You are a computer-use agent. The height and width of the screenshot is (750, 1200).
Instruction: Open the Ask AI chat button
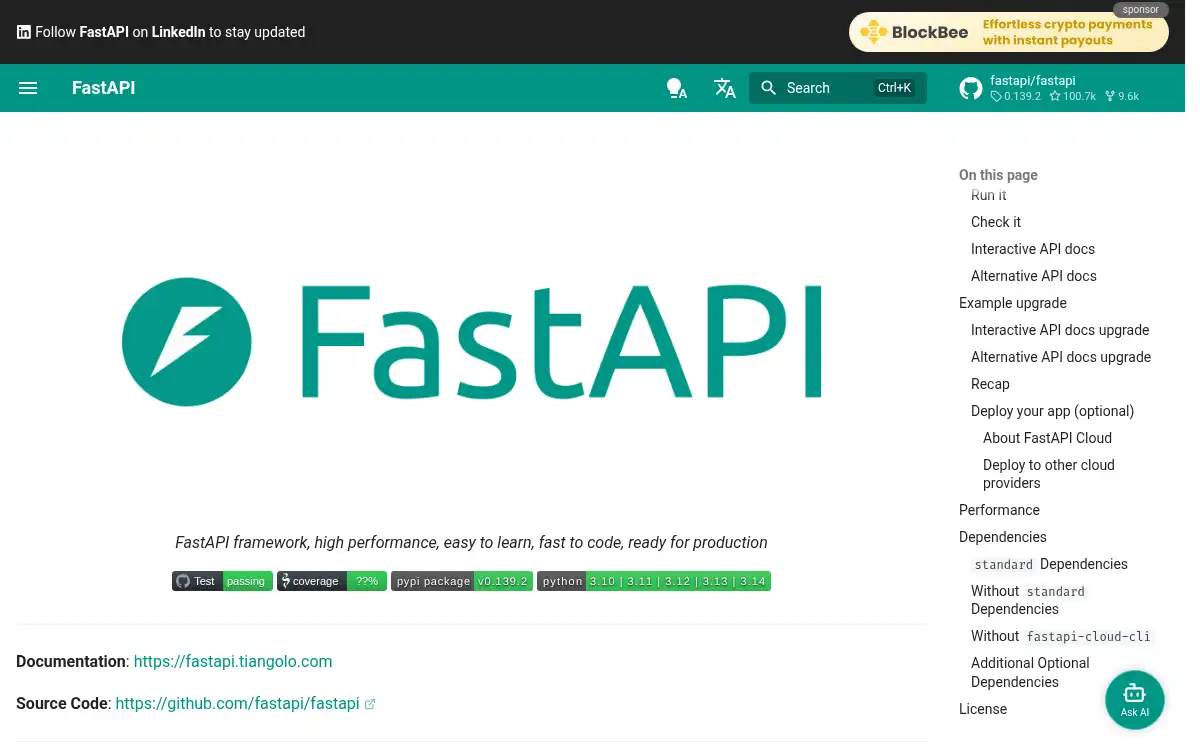point(1135,700)
